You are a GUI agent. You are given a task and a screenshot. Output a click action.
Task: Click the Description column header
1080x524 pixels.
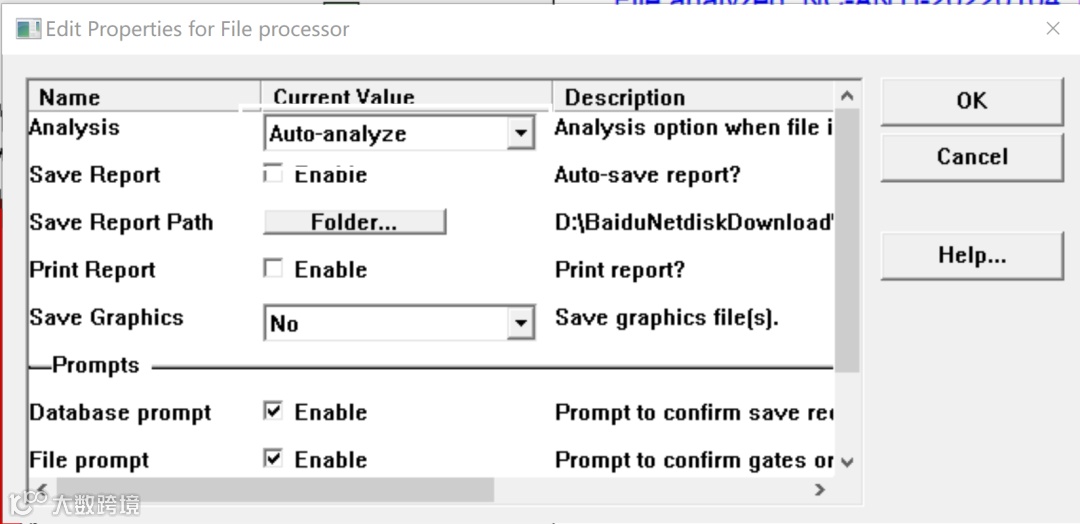tap(690, 97)
